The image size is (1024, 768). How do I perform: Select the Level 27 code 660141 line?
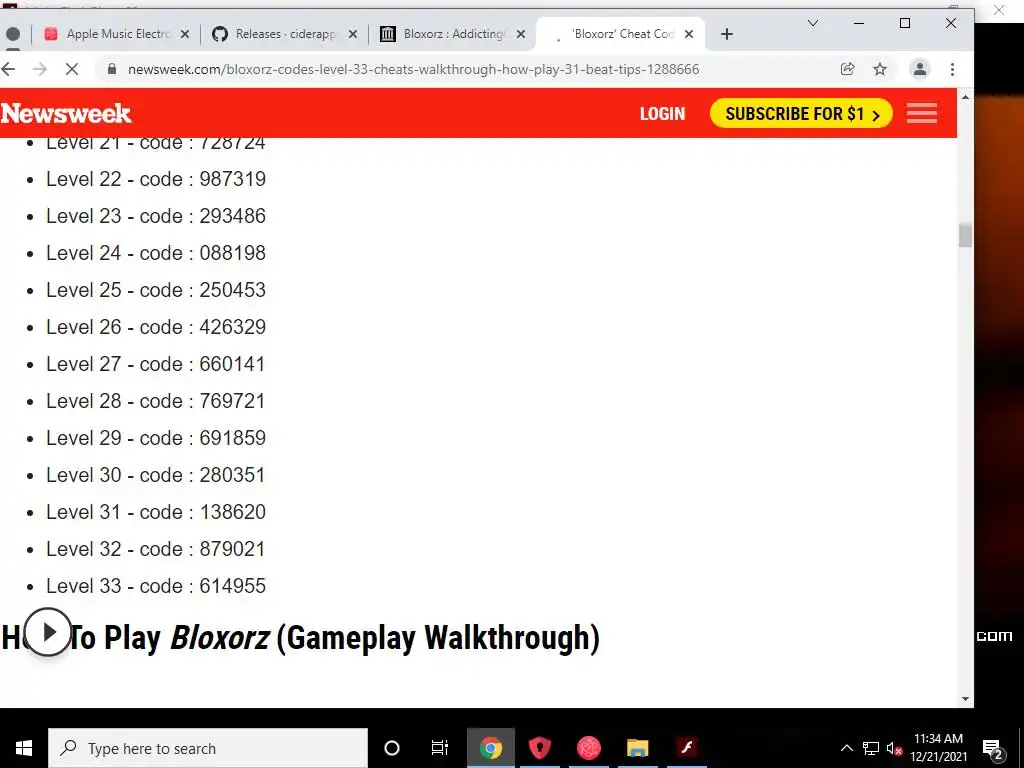pos(155,364)
